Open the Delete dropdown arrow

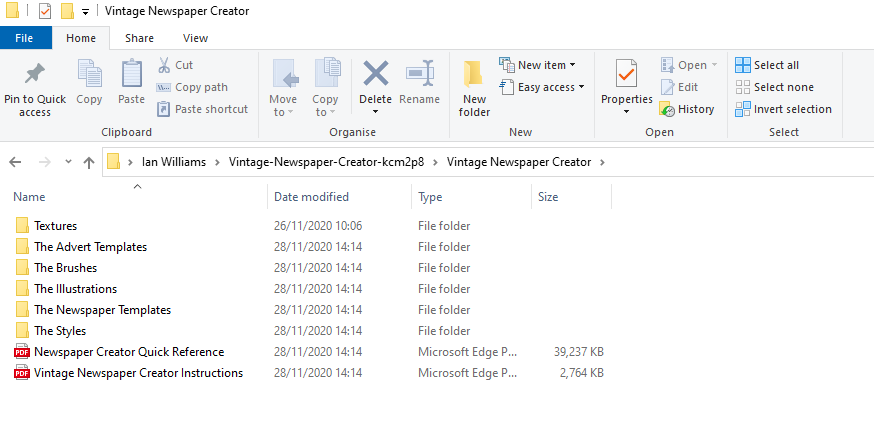(375, 112)
